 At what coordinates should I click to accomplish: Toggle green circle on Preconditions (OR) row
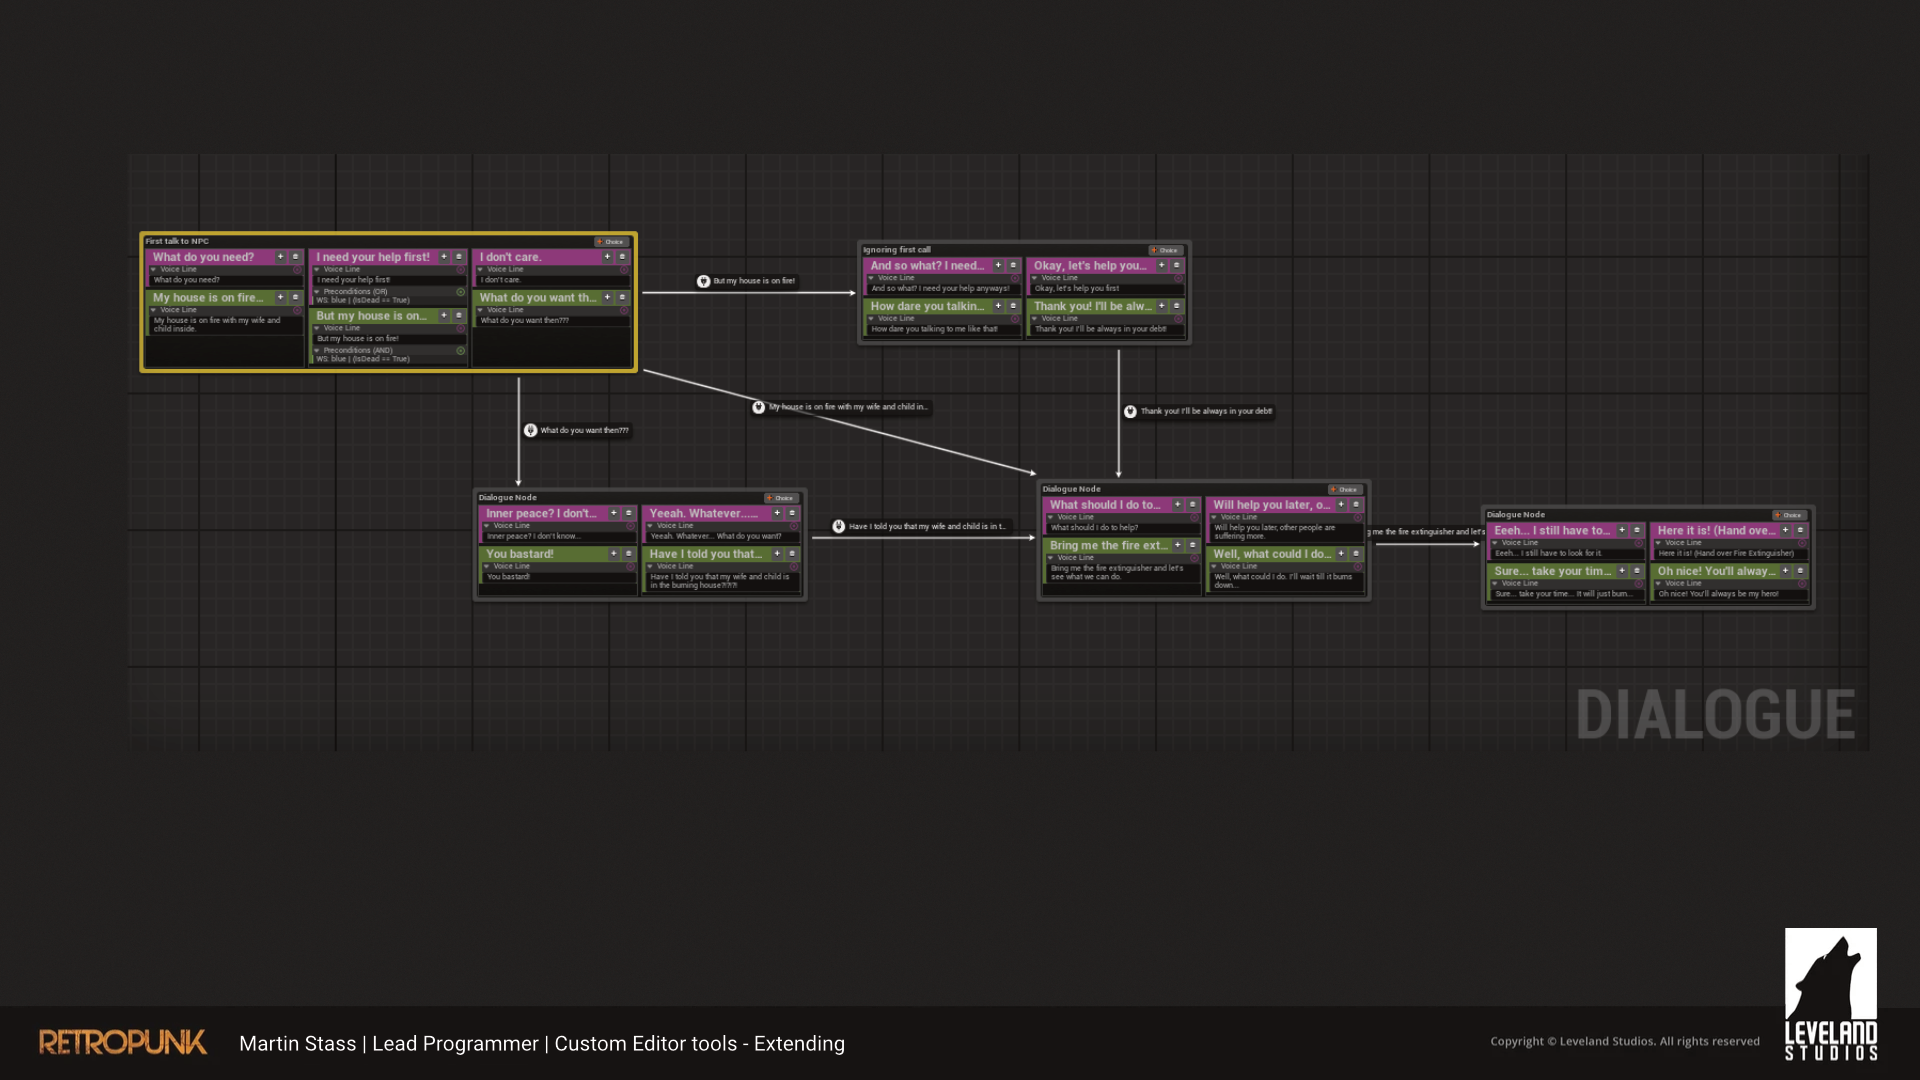click(x=461, y=292)
